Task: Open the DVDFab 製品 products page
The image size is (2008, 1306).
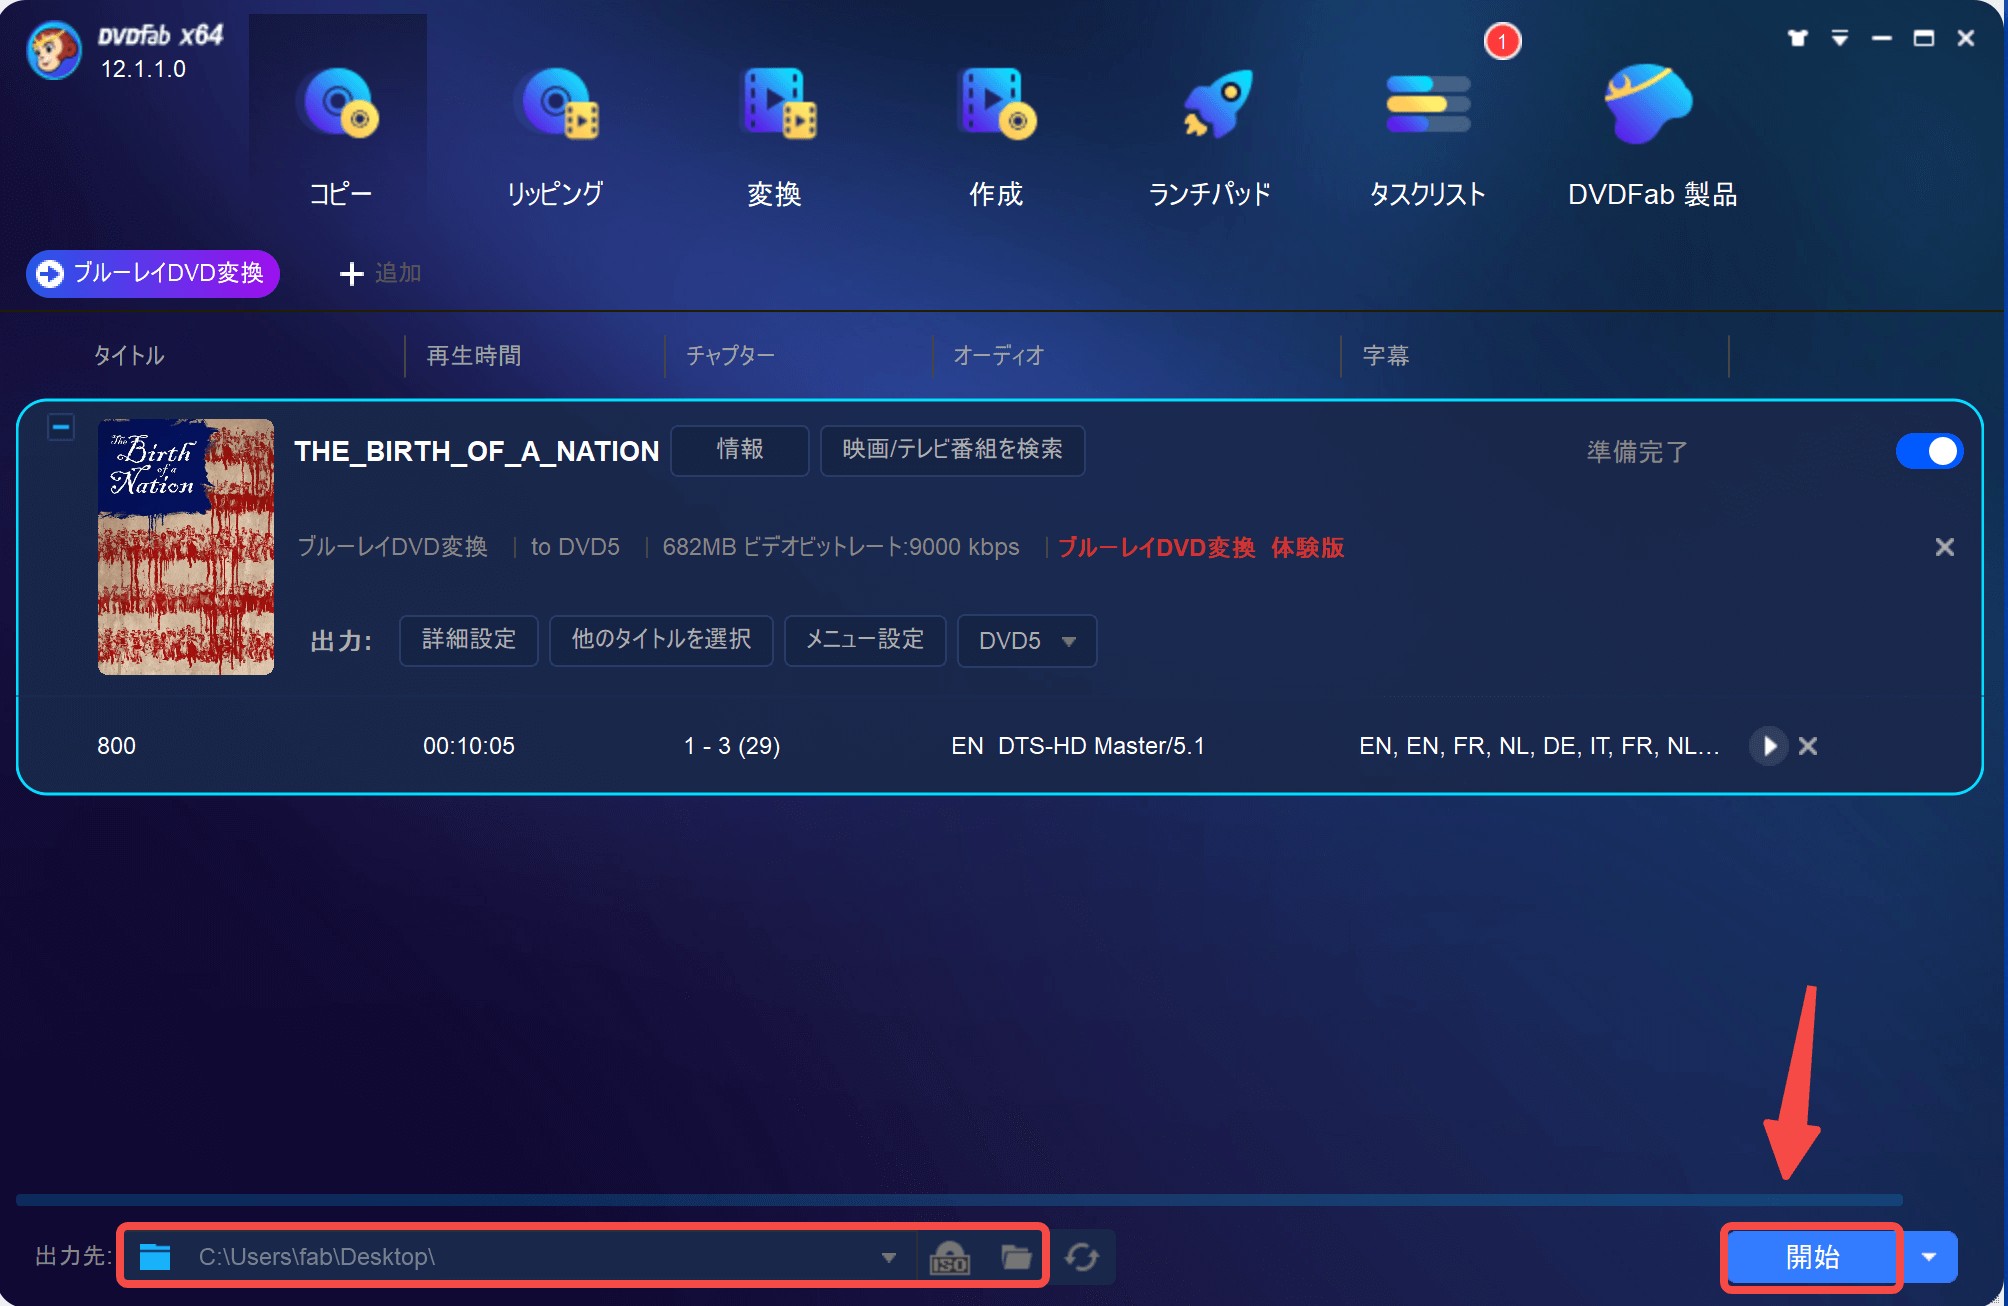Action: click(x=1652, y=136)
